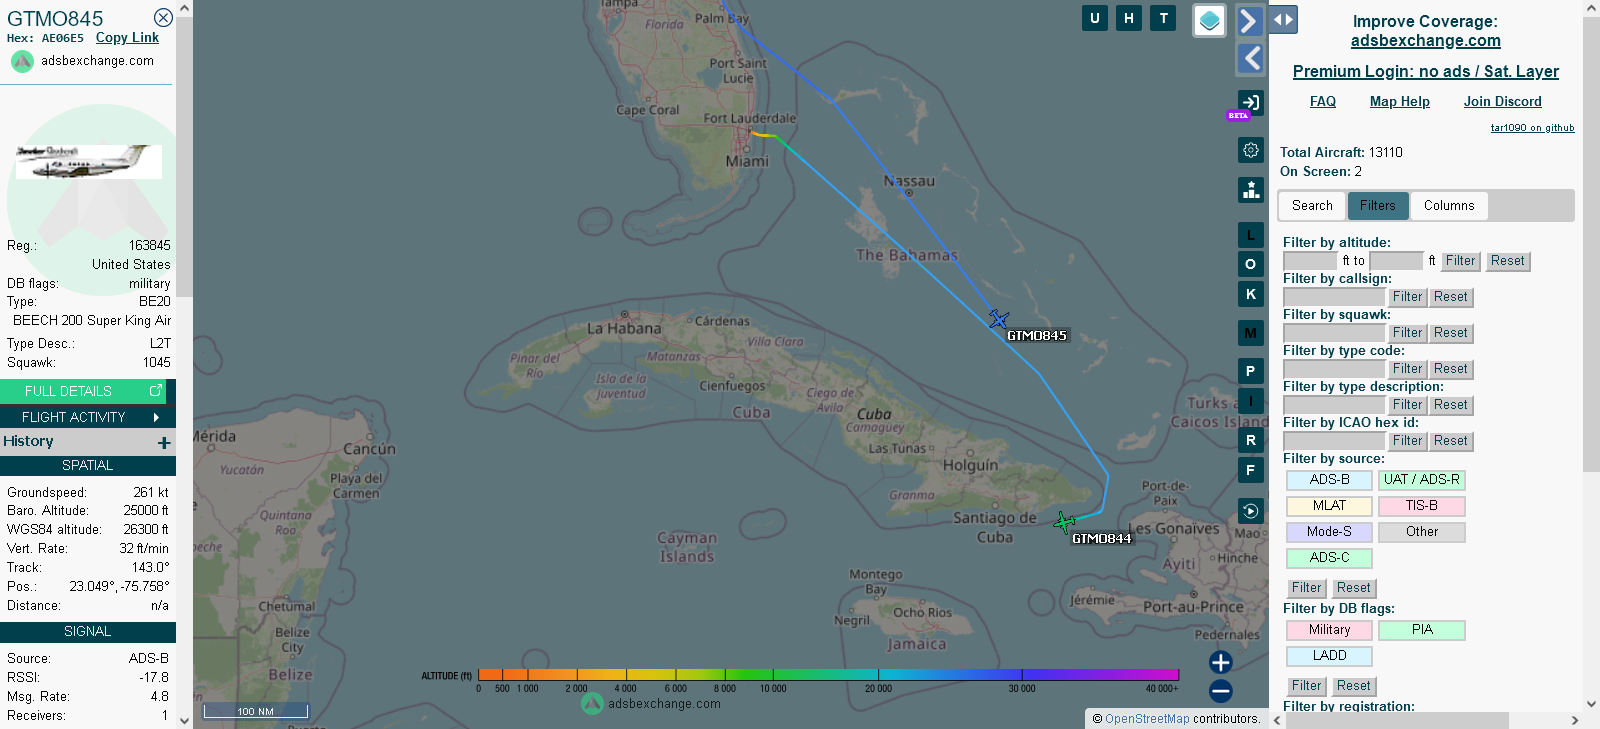Screen dimensions: 1600x729
Task: Switch to the Filters tab
Action: tap(1378, 206)
